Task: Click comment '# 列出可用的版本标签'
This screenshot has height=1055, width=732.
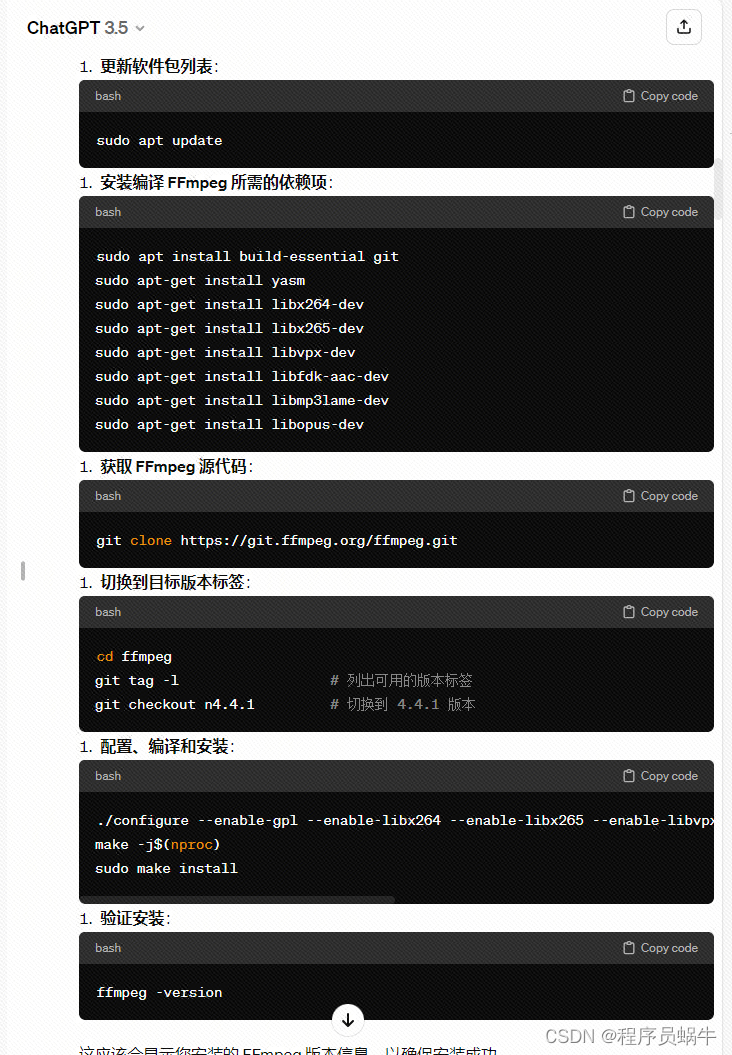Action: pos(402,680)
